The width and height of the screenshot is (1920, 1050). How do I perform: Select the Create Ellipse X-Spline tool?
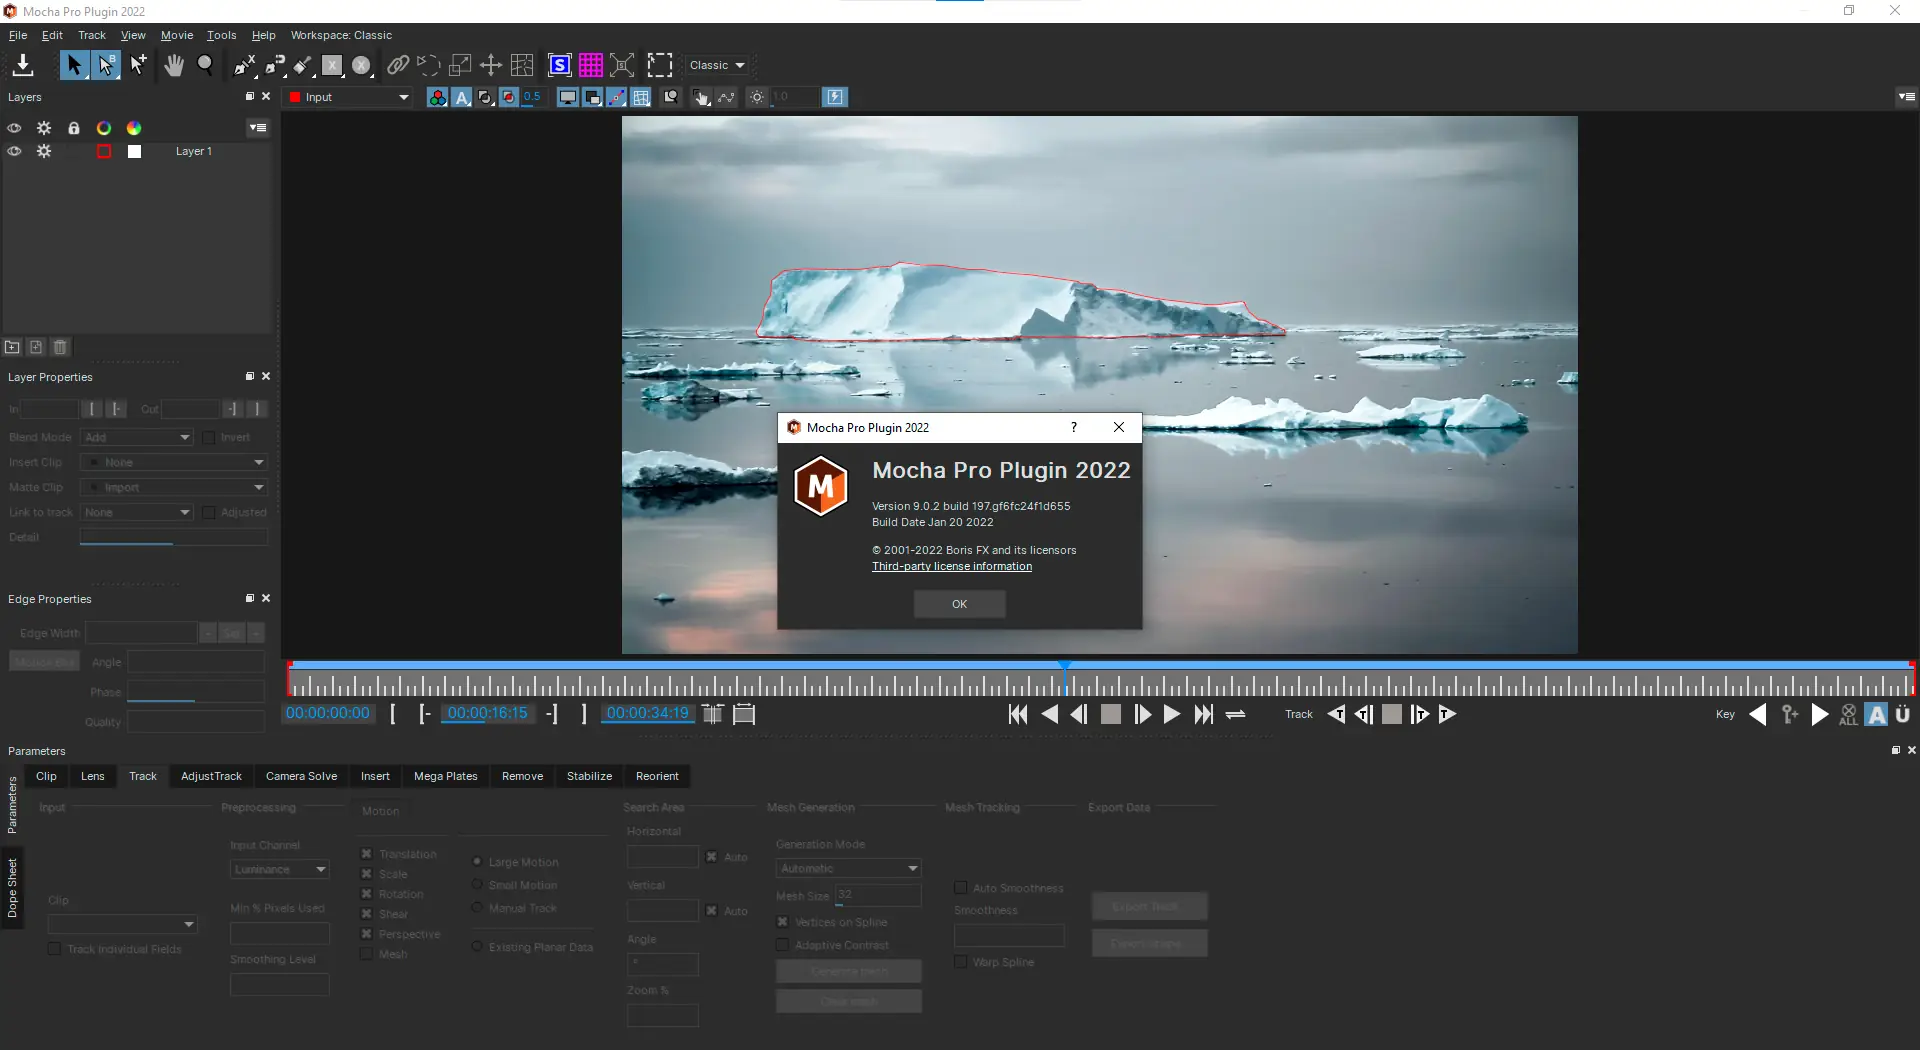(362, 65)
